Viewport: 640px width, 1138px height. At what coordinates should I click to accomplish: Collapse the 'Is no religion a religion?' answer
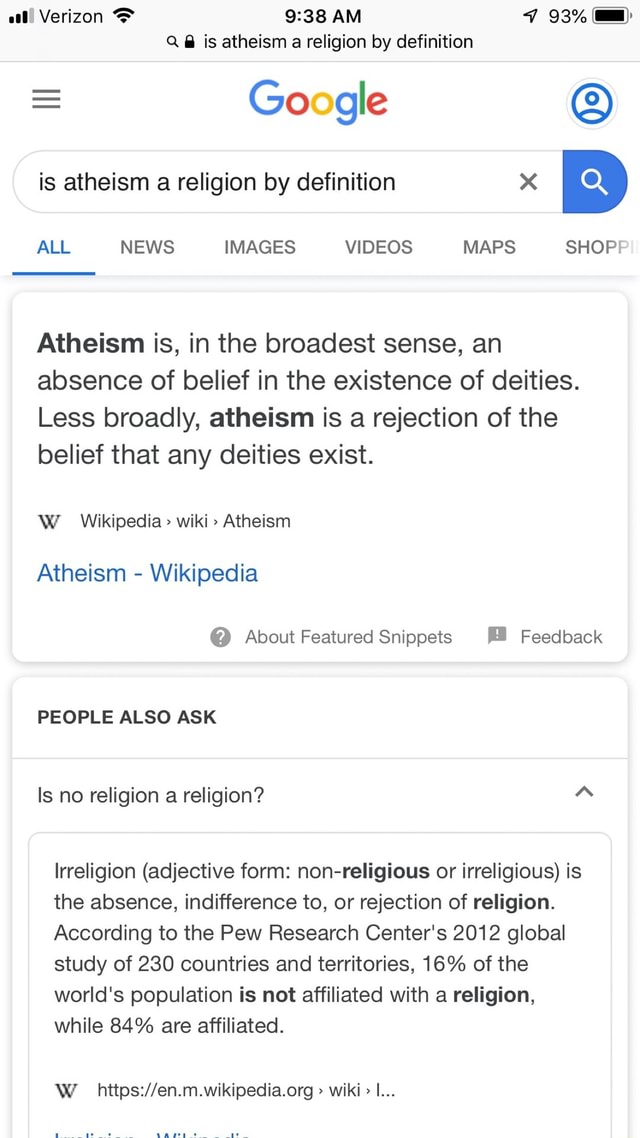584,791
